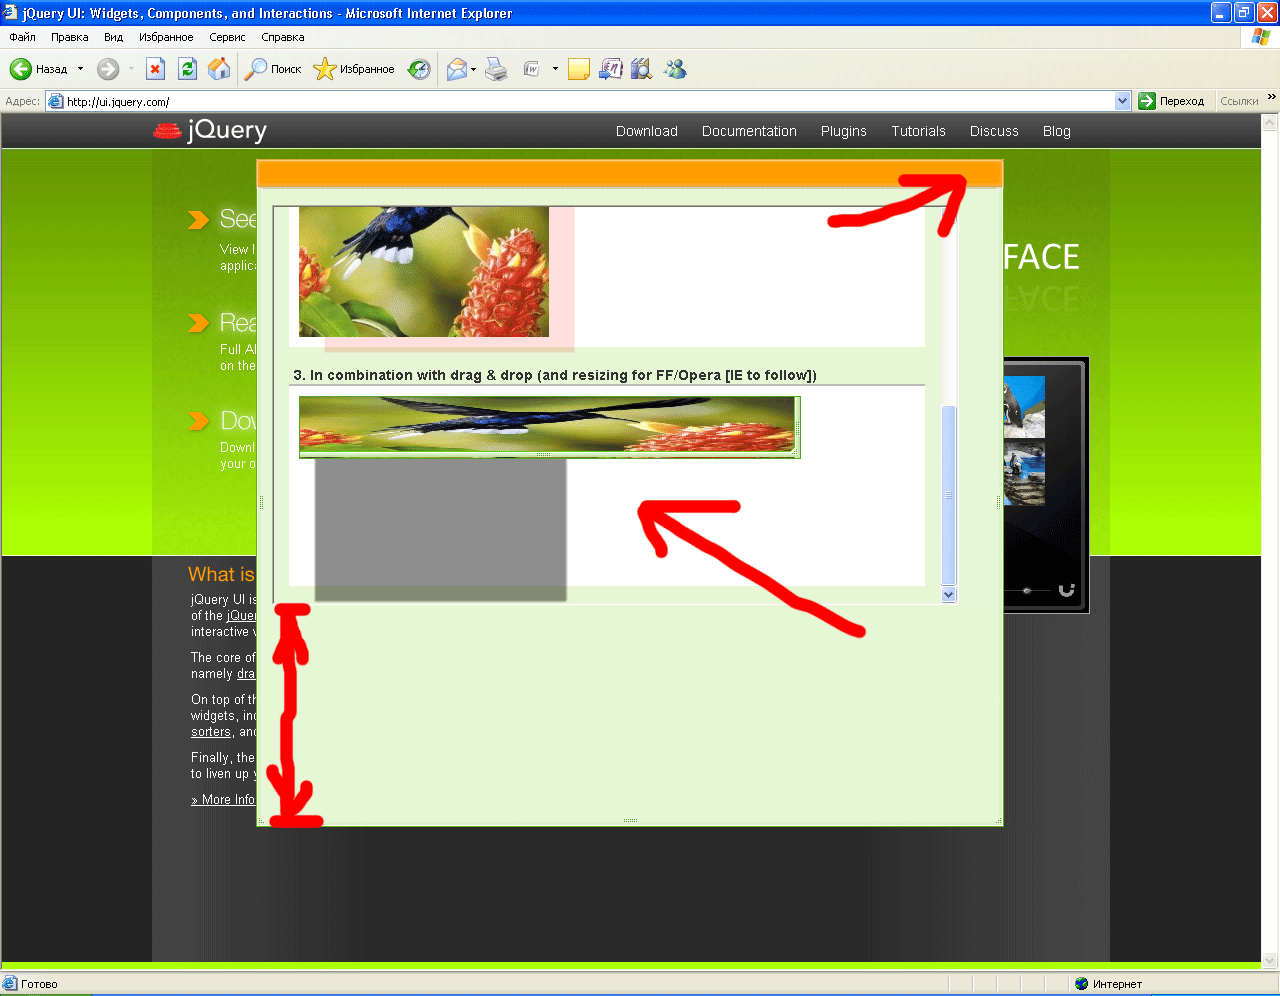Open the Сервис menu

227,37
